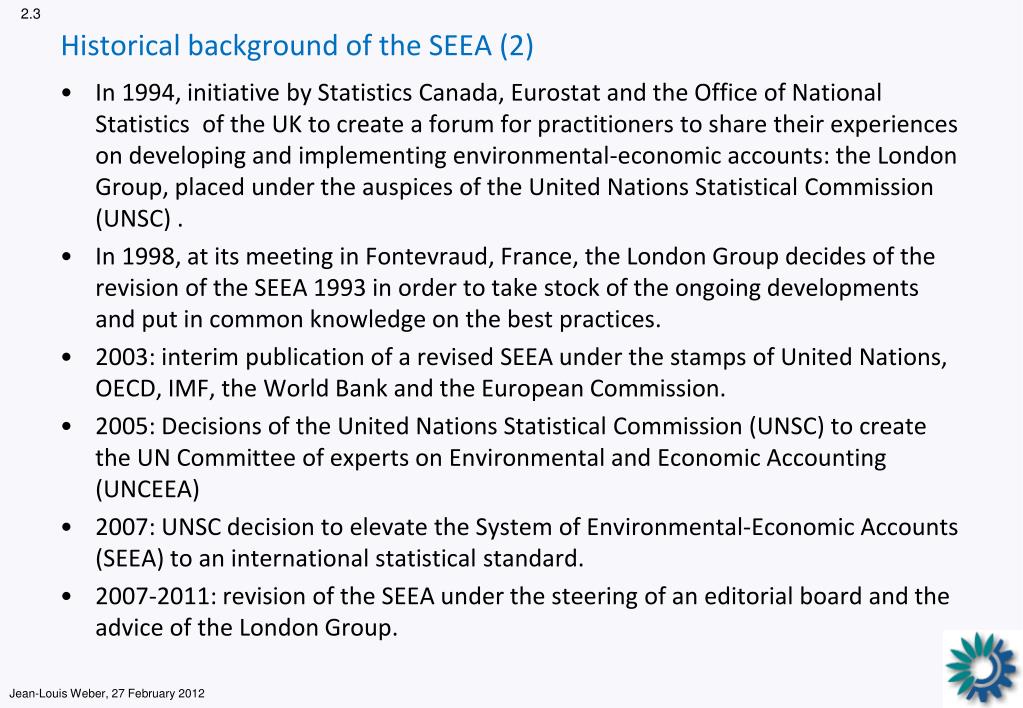Click the slide title 'Historical background of the SEEA (2)'
Viewport: 1023px width, 708px height.
[297, 46]
